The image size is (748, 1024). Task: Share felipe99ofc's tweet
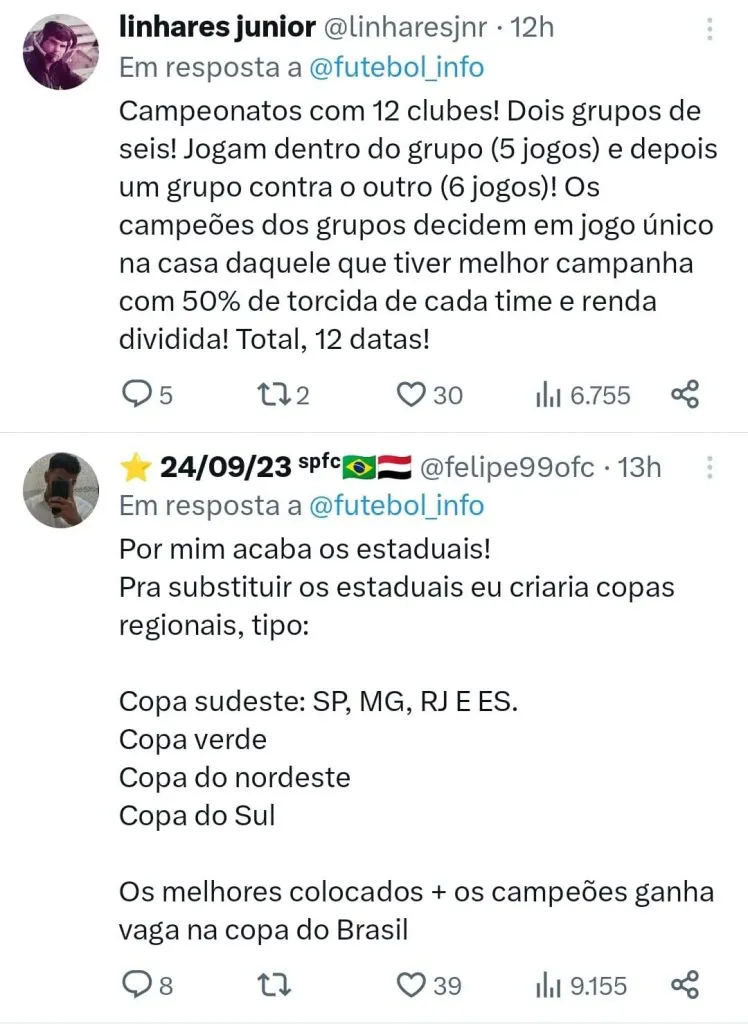[685, 986]
